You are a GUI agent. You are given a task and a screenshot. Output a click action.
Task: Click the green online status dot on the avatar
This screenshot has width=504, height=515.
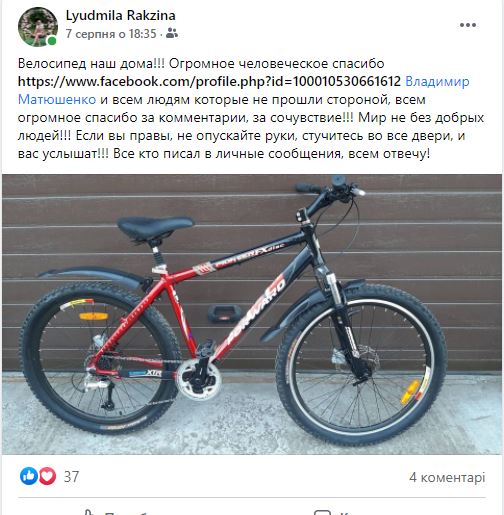52,41
